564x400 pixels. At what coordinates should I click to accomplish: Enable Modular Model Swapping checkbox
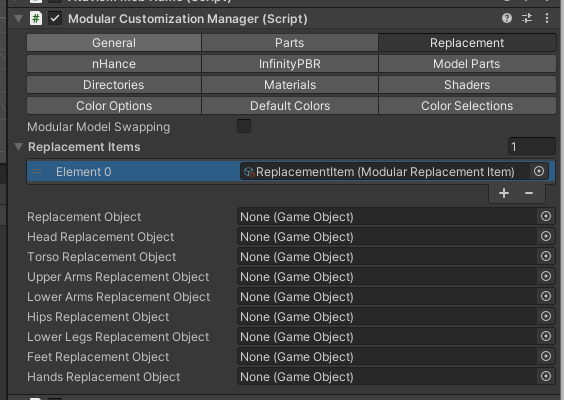pos(244,126)
